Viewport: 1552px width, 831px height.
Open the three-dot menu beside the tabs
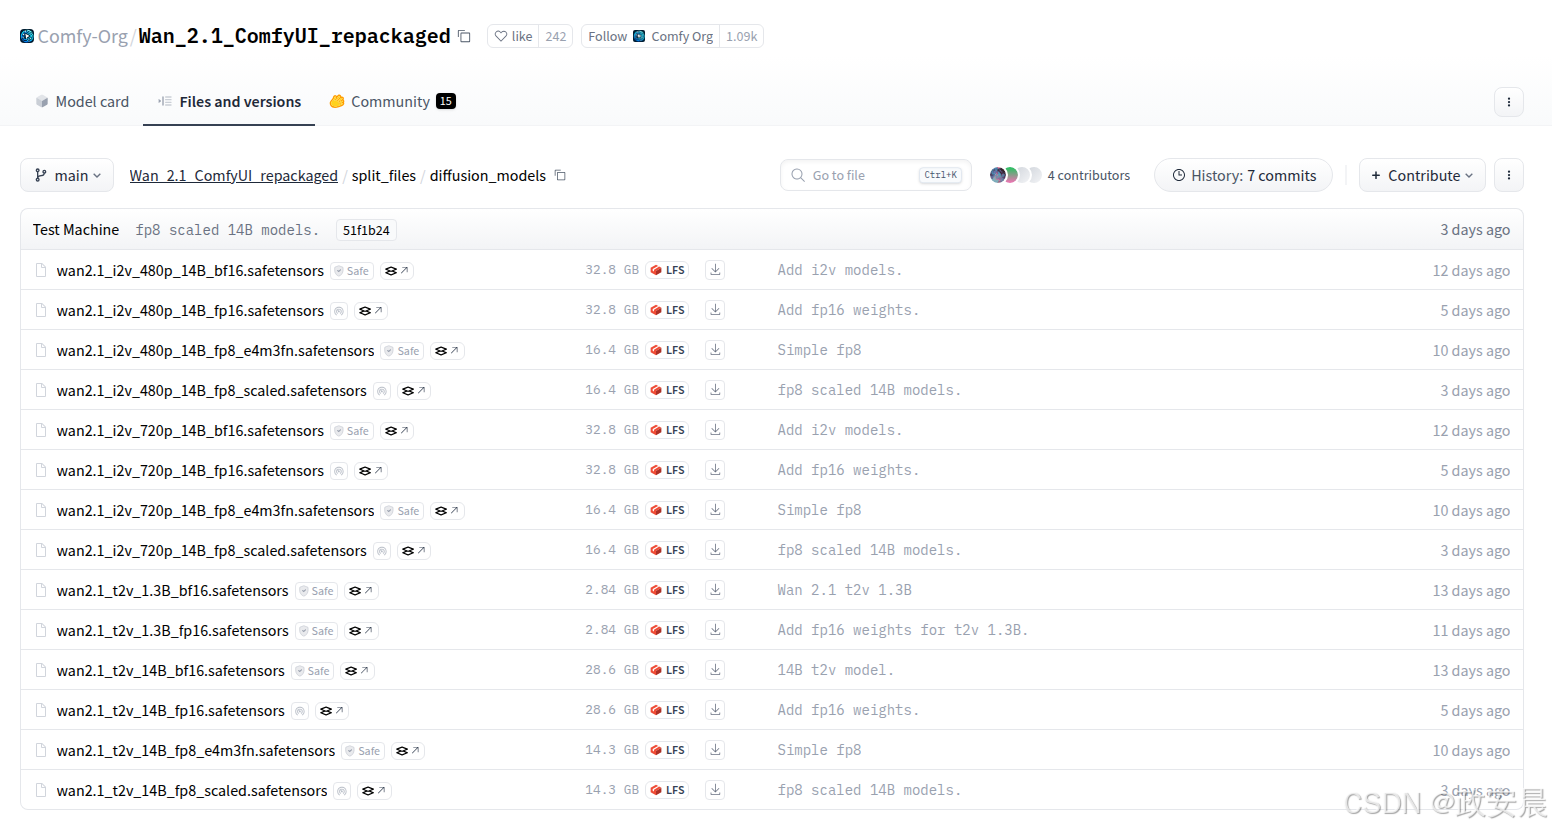[x=1508, y=101]
